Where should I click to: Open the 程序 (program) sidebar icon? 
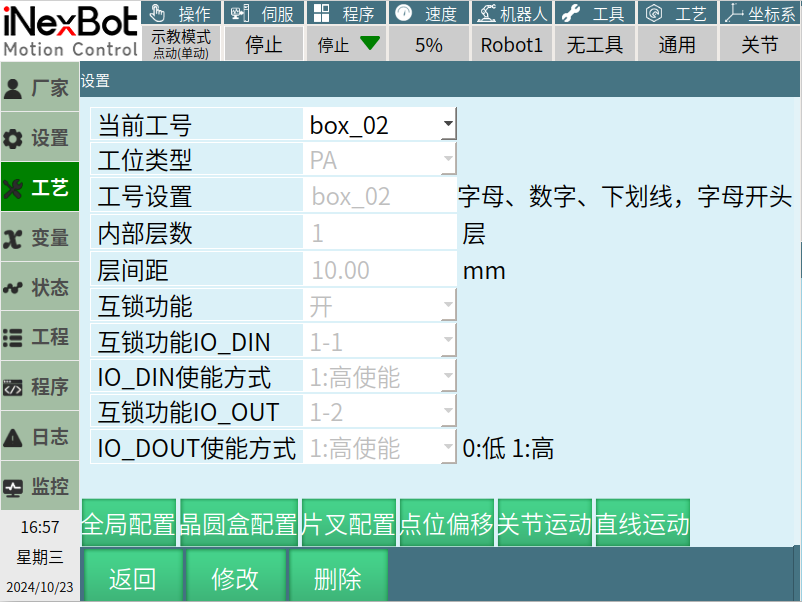[14, 388]
